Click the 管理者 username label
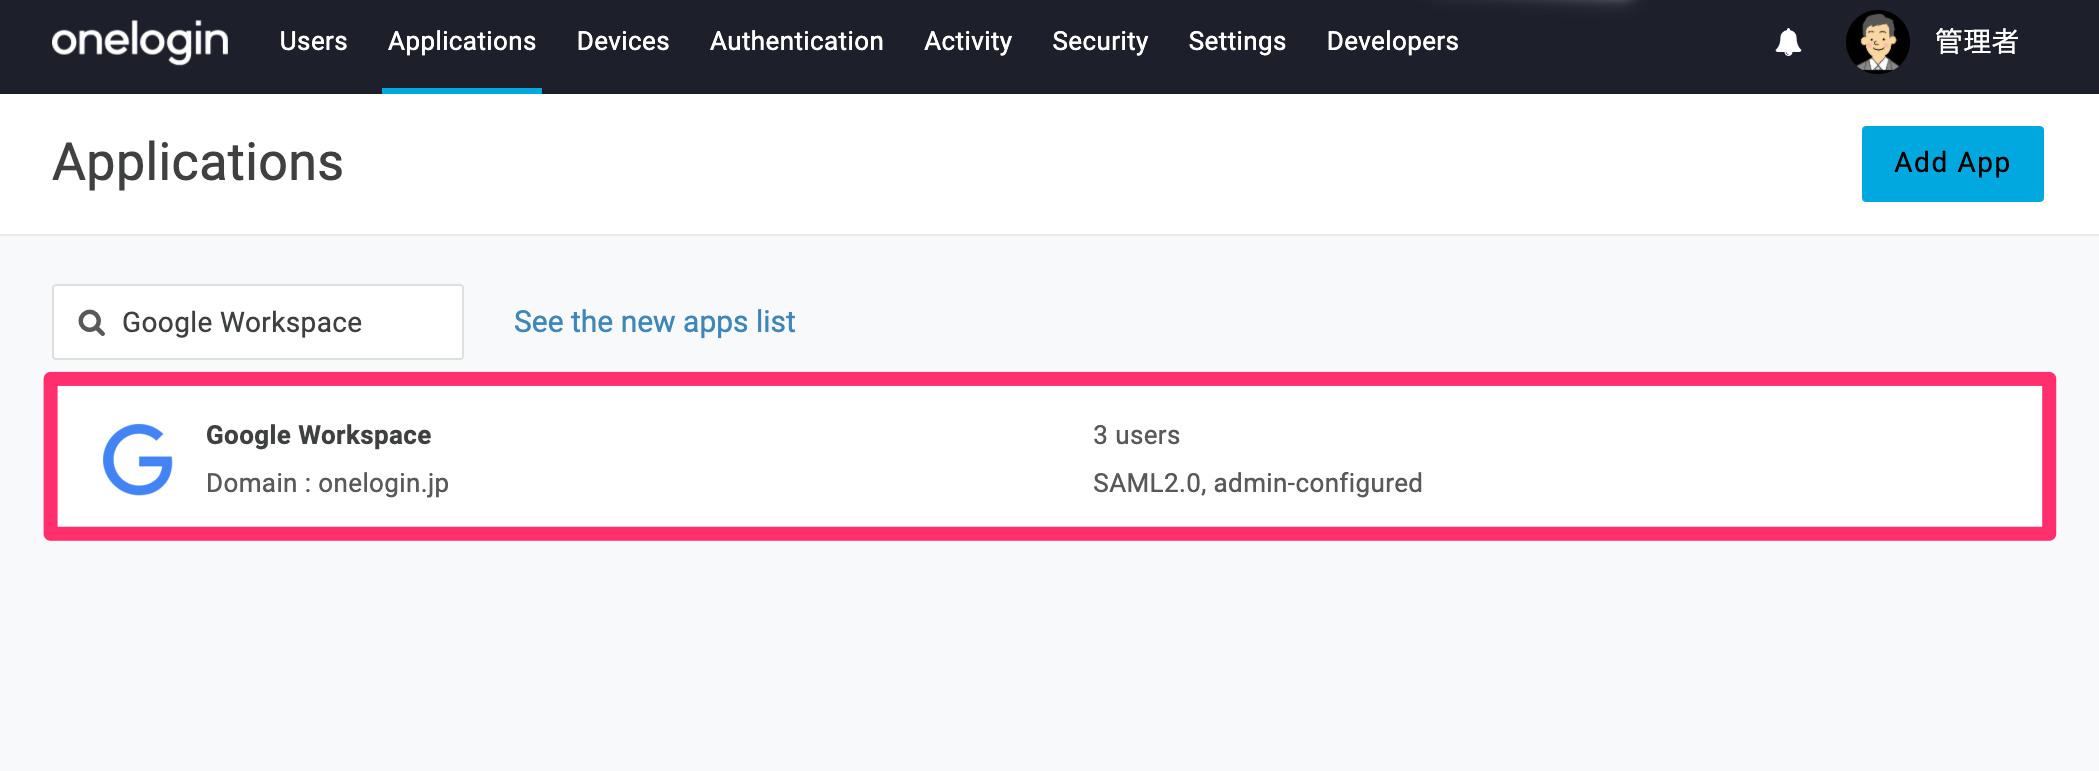The height and width of the screenshot is (771, 2099). pyautogui.click(x=1977, y=42)
